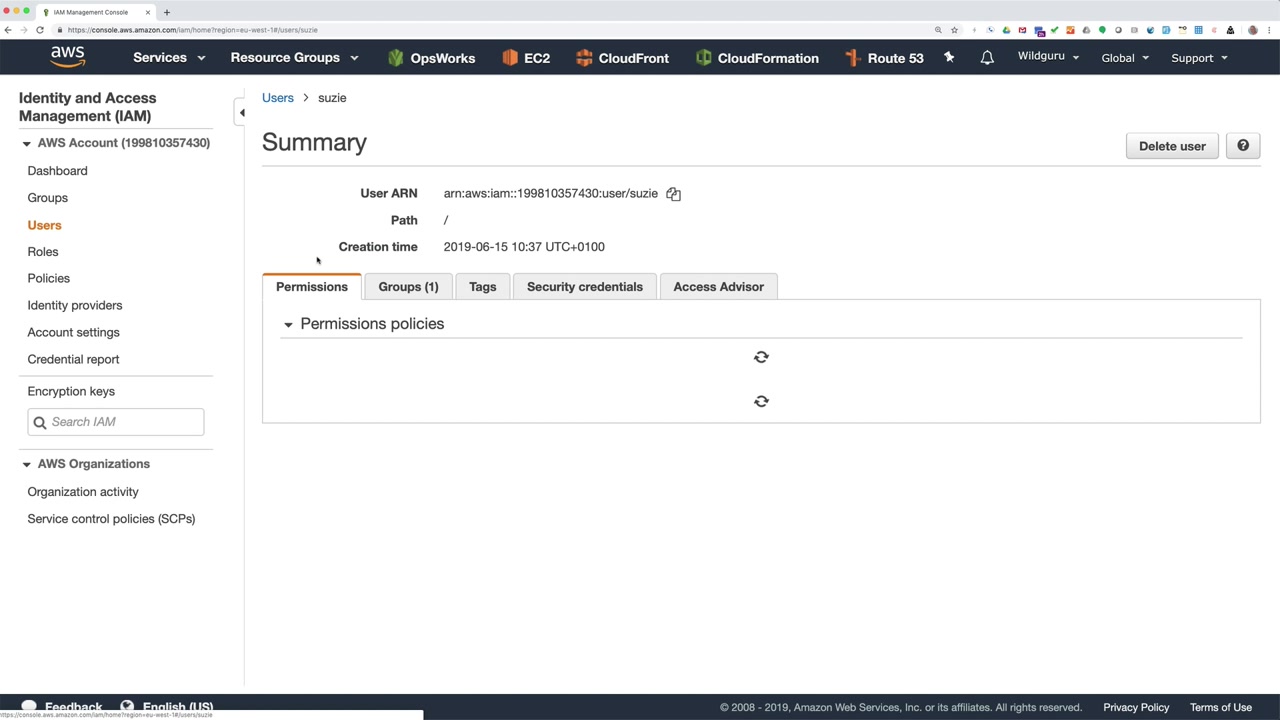
Task: Open the Support dropdown menu
Action: click(x=1199, y=58)
